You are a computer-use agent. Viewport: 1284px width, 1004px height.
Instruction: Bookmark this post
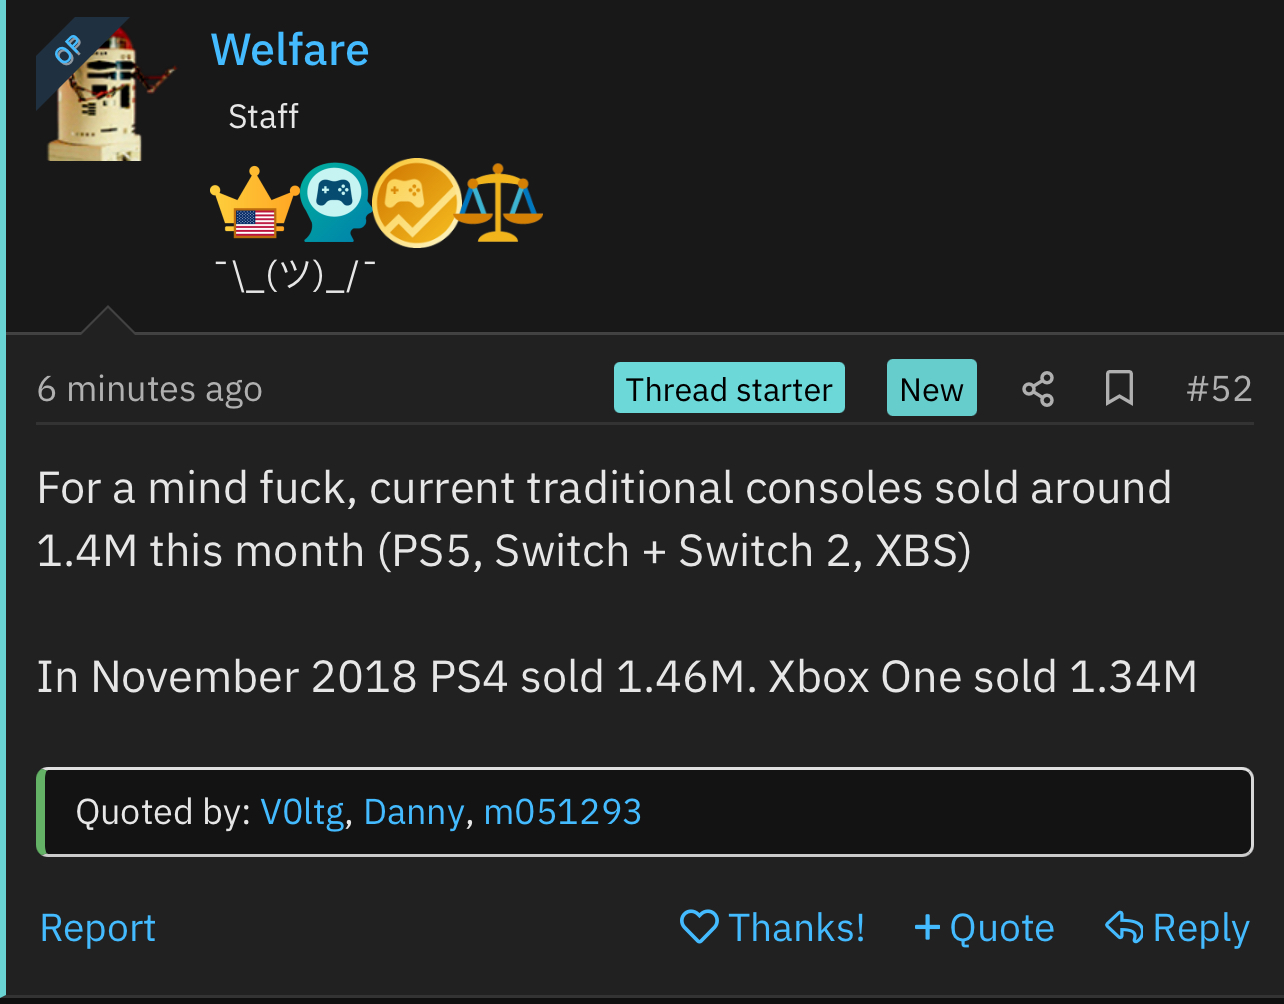1119,389
